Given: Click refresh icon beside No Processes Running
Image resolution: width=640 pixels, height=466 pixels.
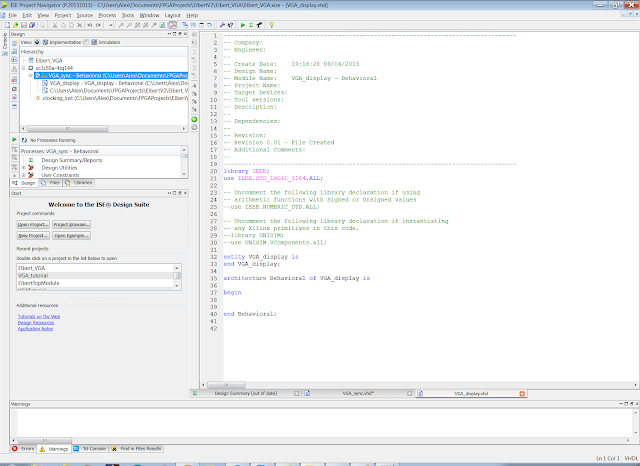Looking at the screenshot, I should coord(24,140).
